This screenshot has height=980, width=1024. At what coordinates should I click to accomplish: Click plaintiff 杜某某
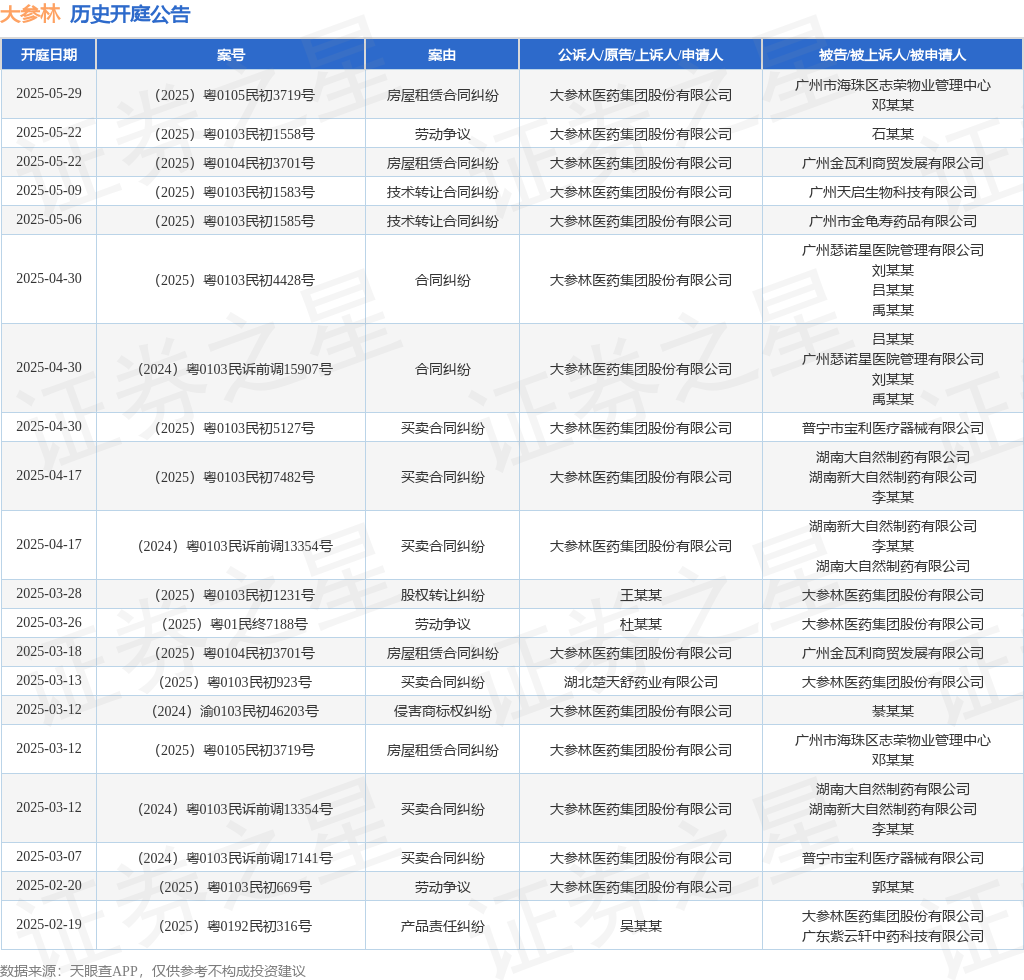click(x=641, y=624)
